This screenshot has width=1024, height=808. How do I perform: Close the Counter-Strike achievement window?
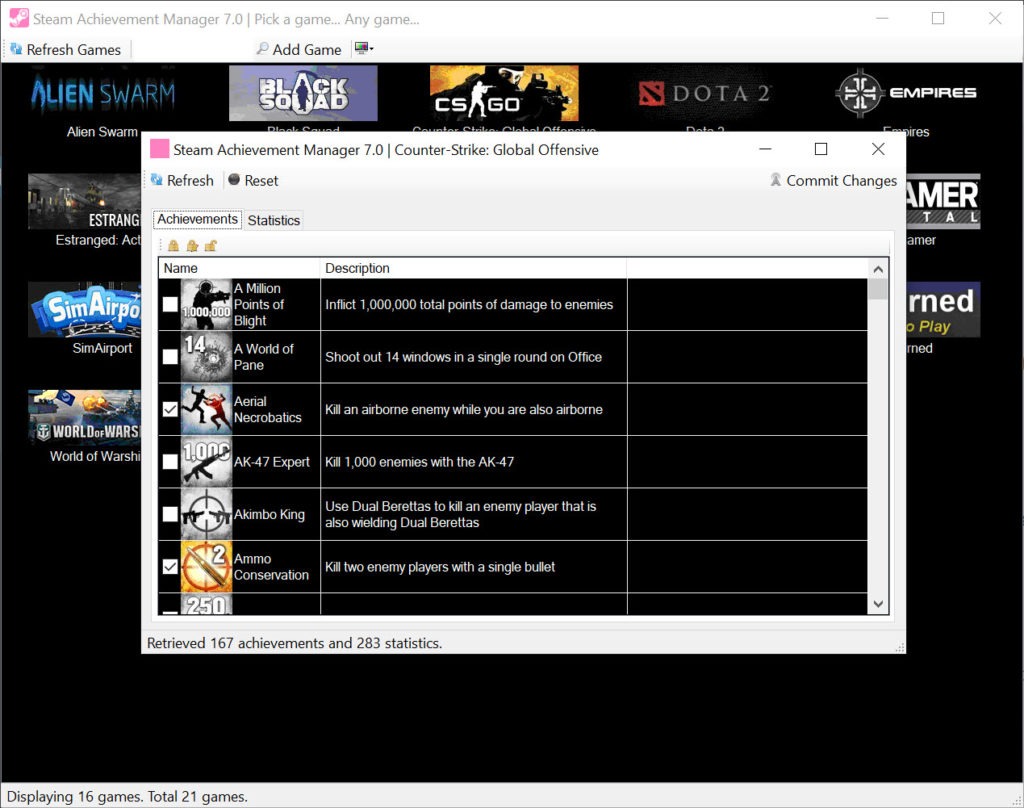(878, 149)
